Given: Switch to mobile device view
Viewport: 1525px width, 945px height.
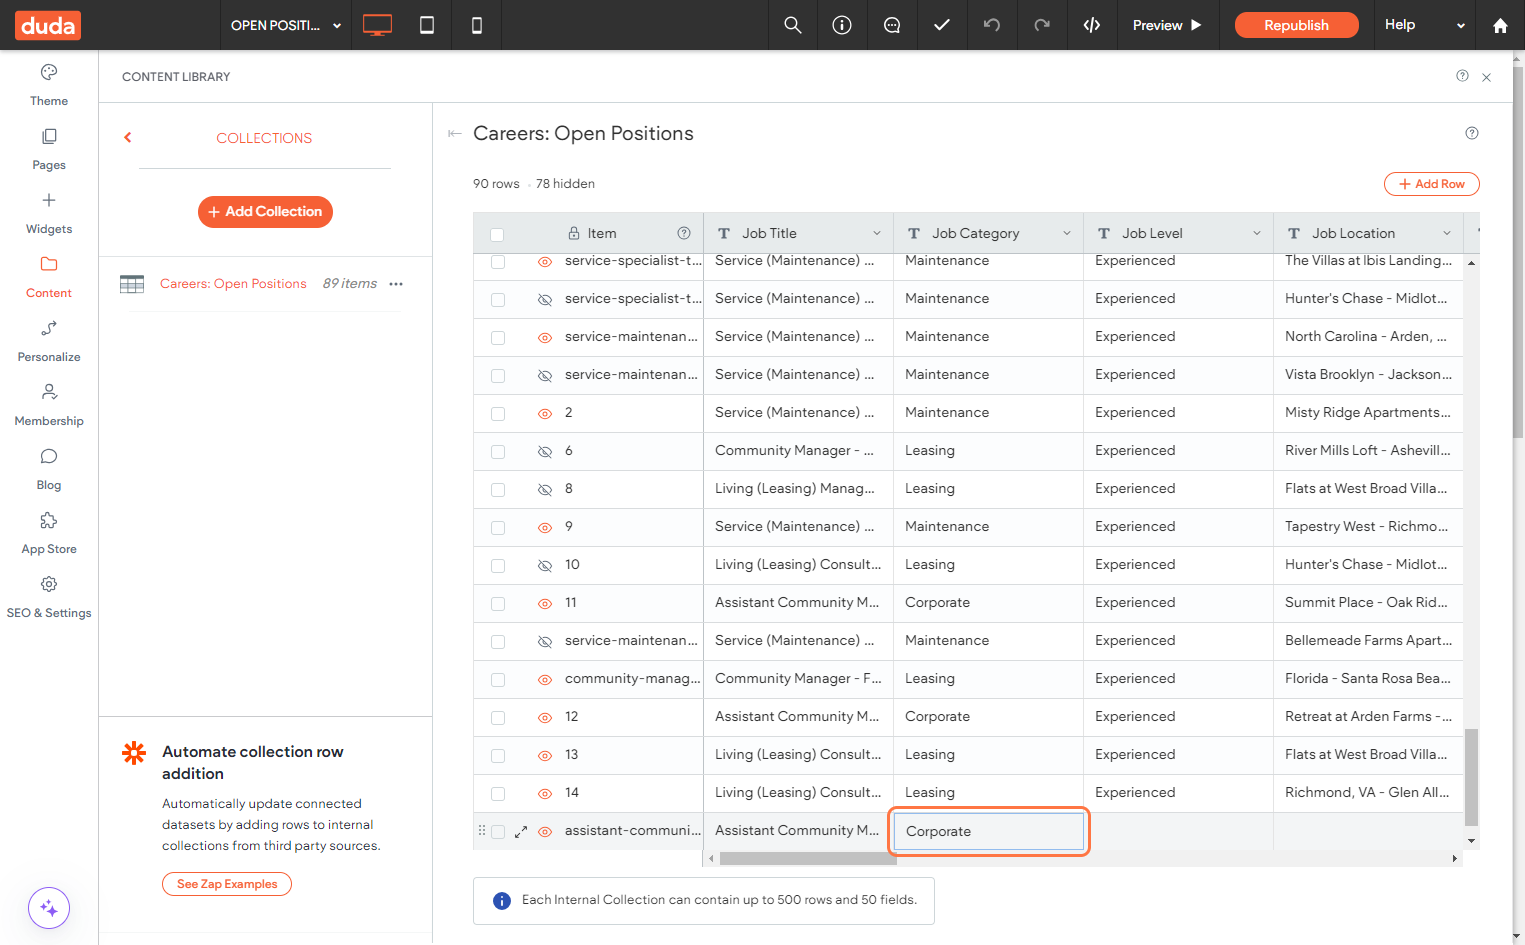Looking at the screenshot, I should (x=477, y=25).
